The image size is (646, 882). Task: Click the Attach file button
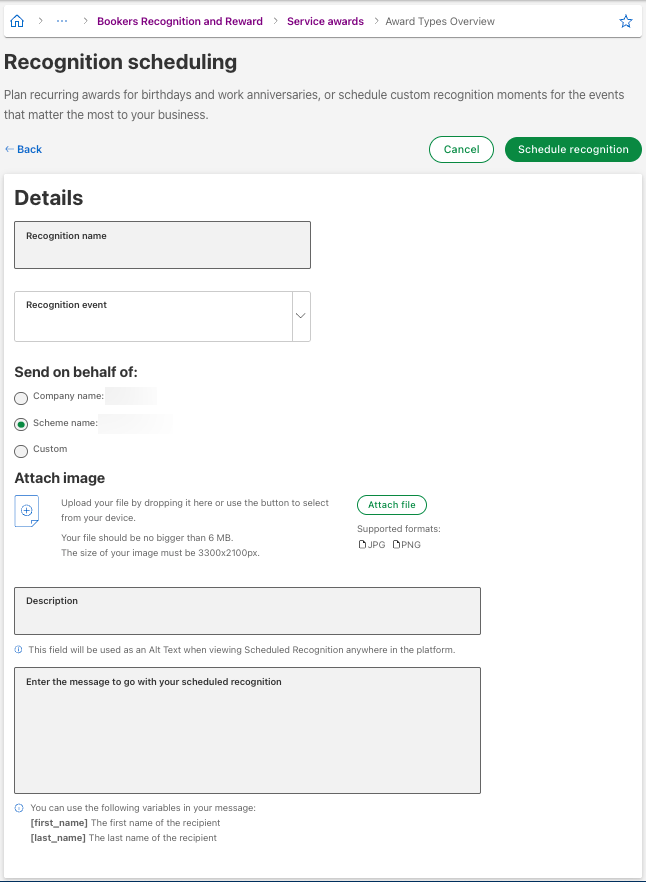[391, 505]
